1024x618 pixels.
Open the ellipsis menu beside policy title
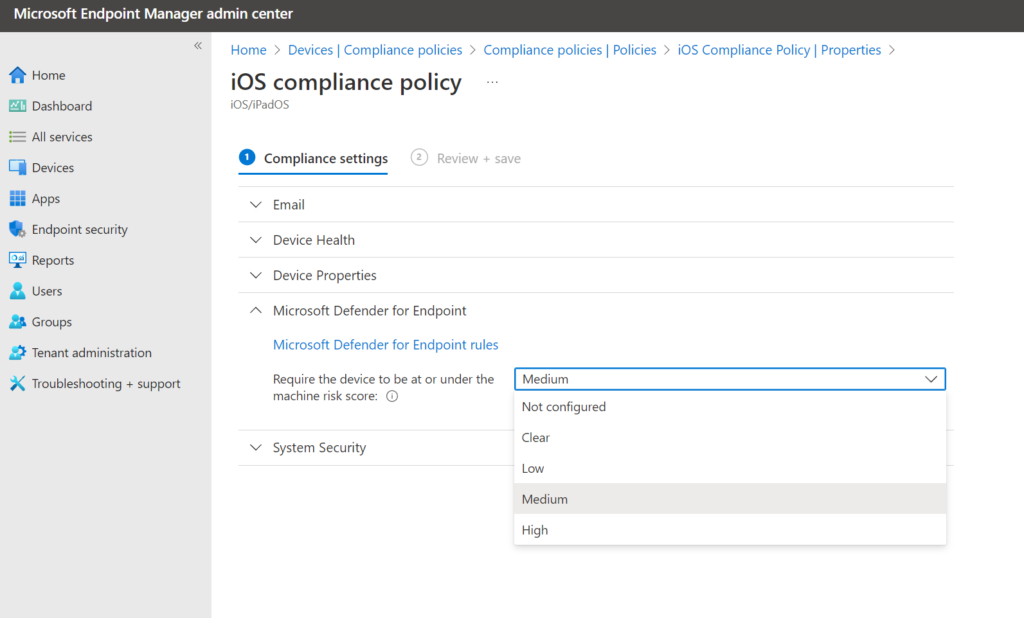pyautogui.click(x=492, y=82)
